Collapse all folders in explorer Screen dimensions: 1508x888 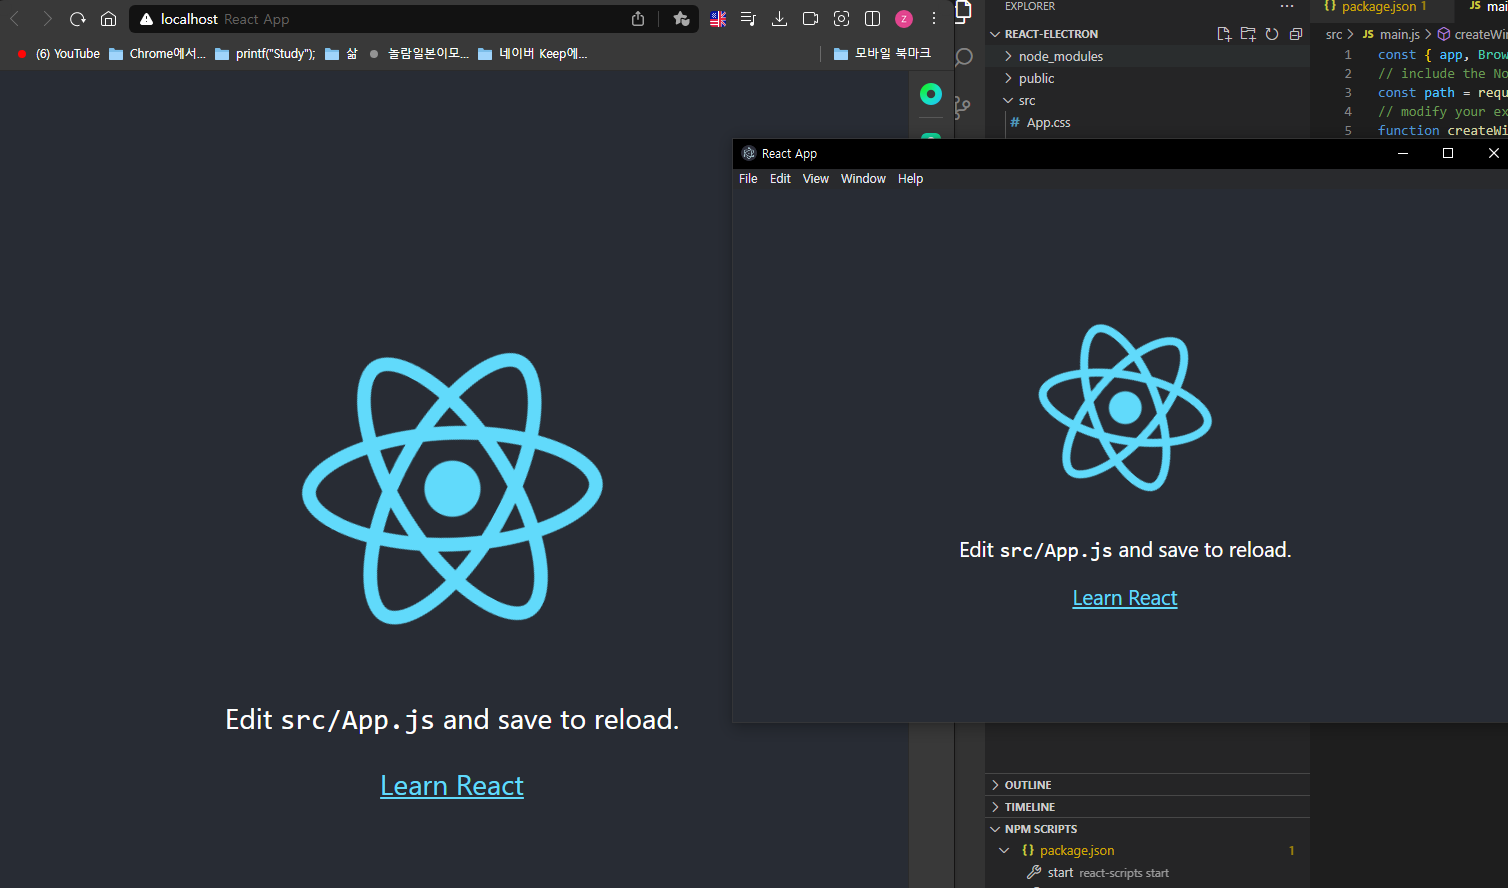tap(1296, 34)
